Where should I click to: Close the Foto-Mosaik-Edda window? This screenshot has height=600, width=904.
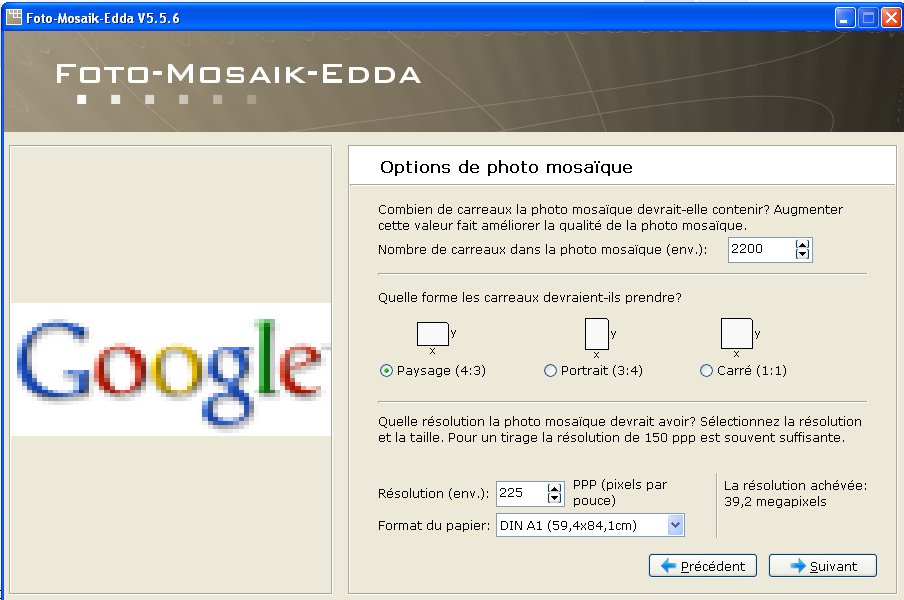pos(891,18)
